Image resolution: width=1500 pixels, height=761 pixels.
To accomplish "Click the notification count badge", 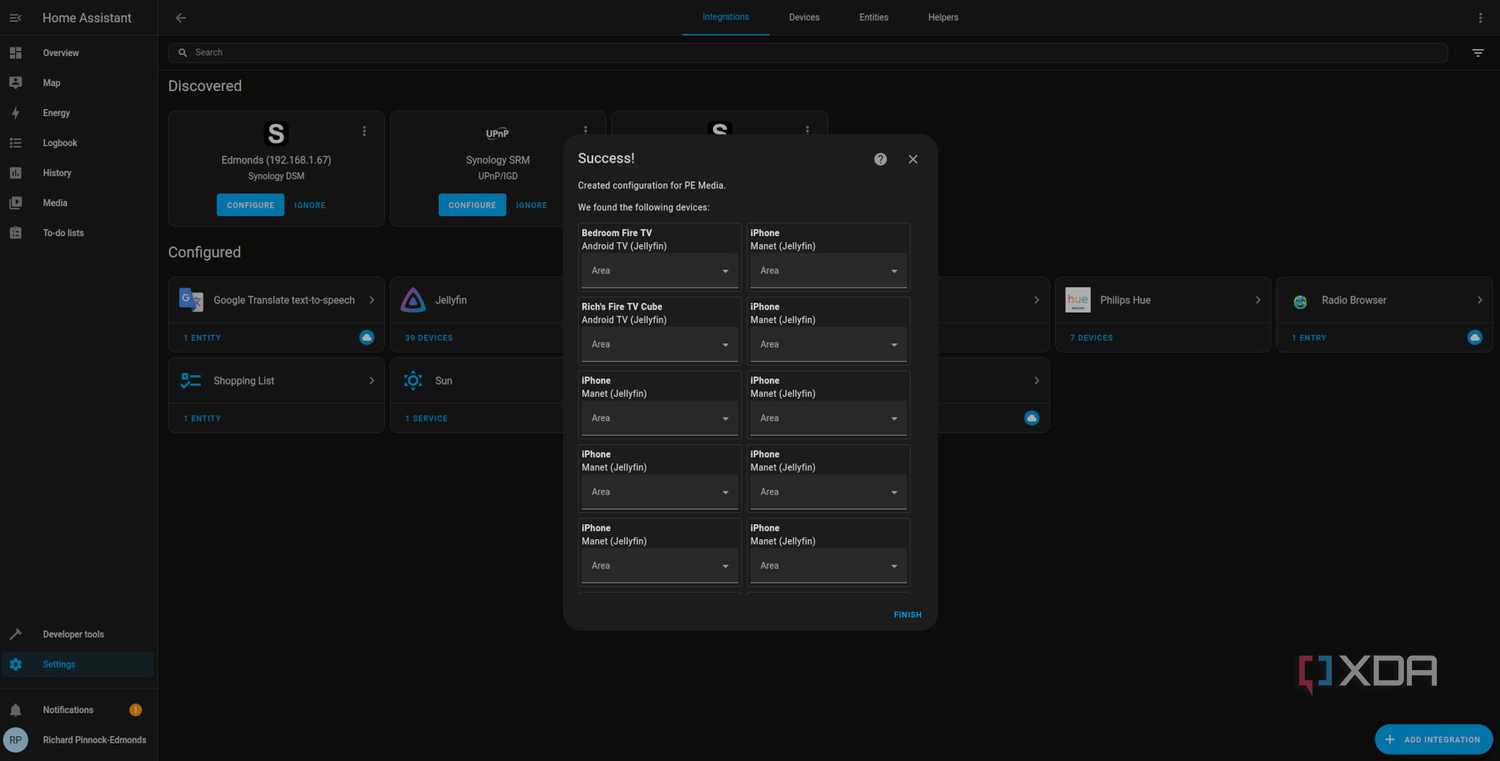I will pos(135,710).
